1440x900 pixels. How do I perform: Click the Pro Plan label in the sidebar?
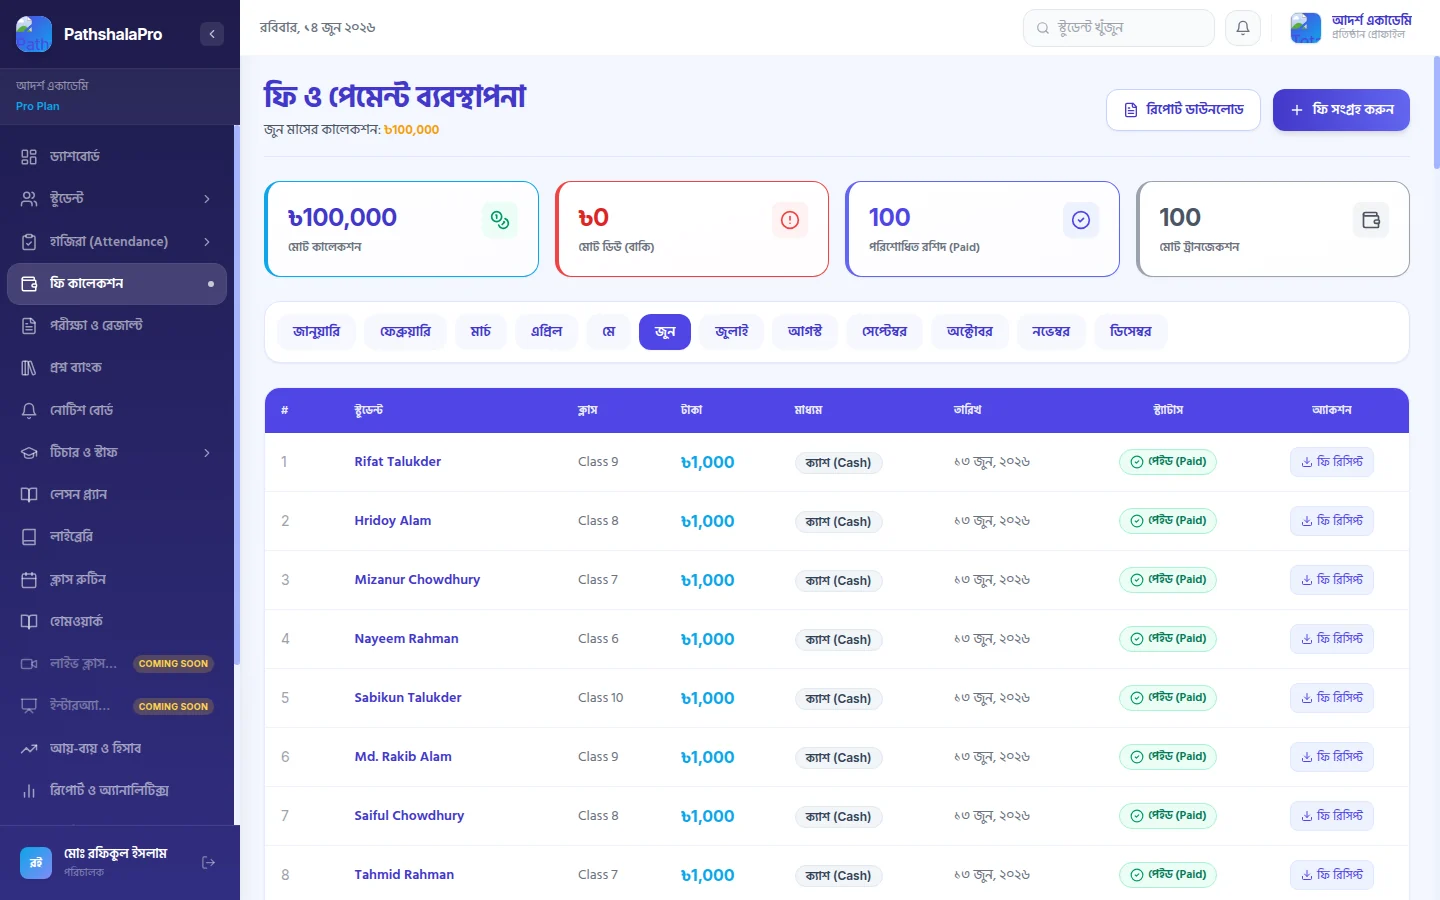click(38, 106)
